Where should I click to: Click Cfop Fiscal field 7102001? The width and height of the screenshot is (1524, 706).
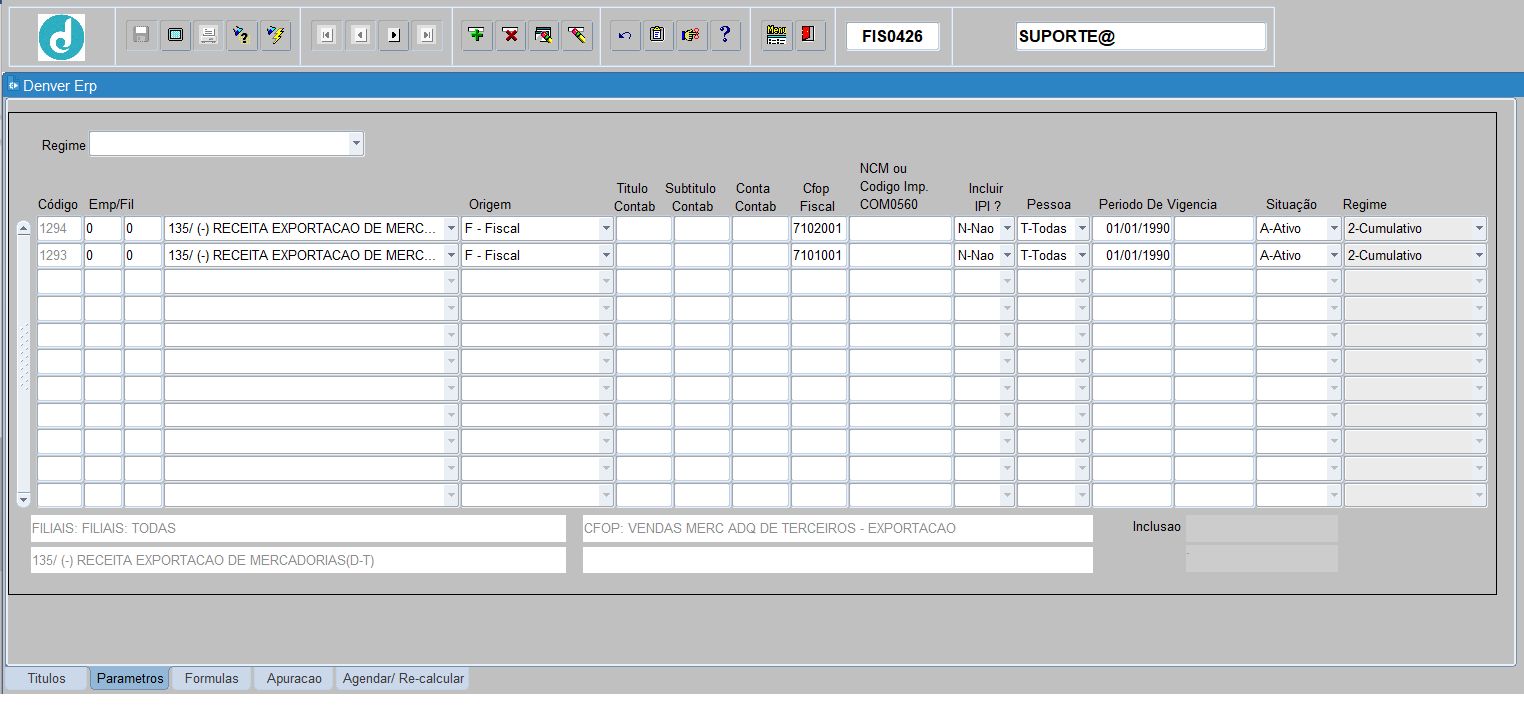point(819,228)
